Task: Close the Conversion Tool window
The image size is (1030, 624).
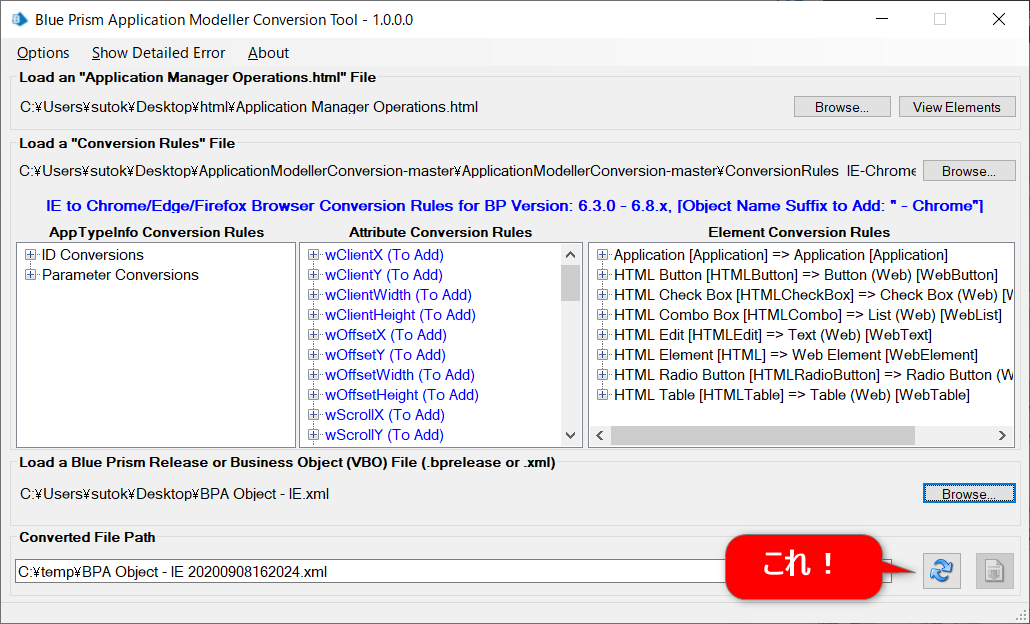Action: [x=998, y=19]
